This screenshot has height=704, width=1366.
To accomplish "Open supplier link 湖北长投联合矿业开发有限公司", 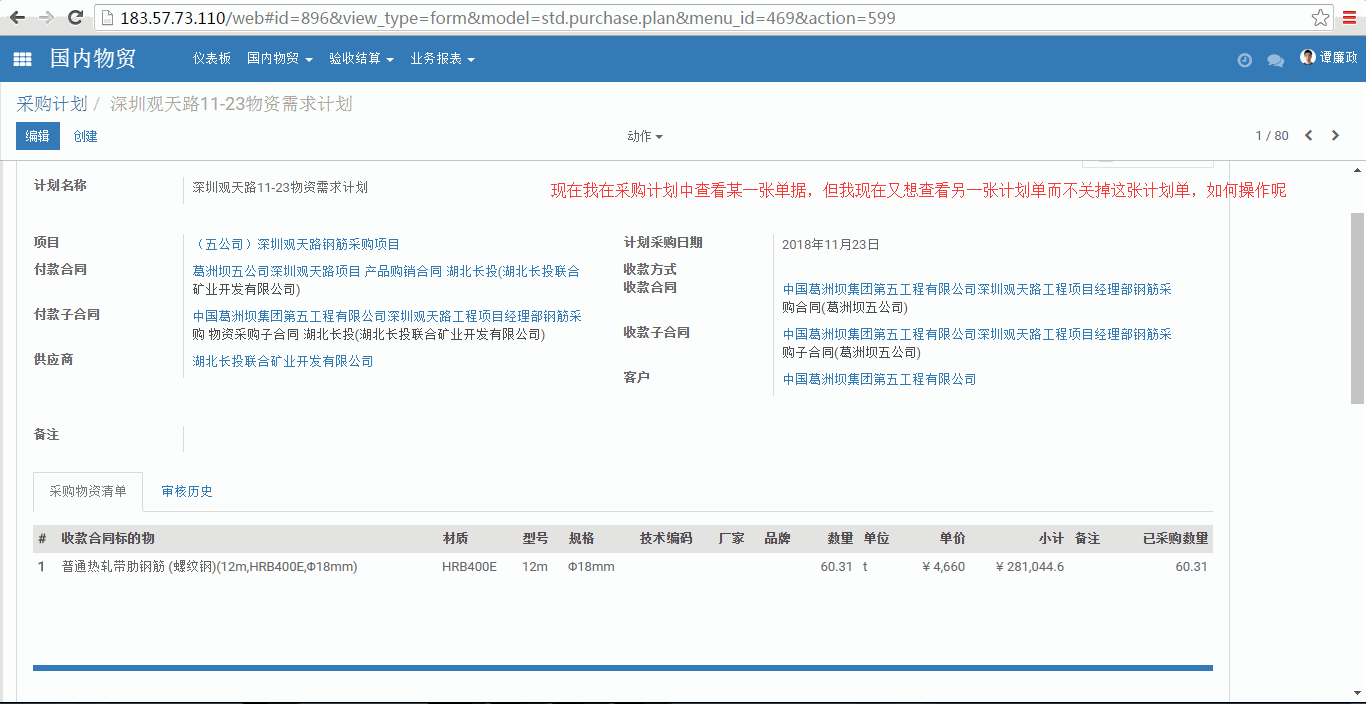I will [283, 361].
